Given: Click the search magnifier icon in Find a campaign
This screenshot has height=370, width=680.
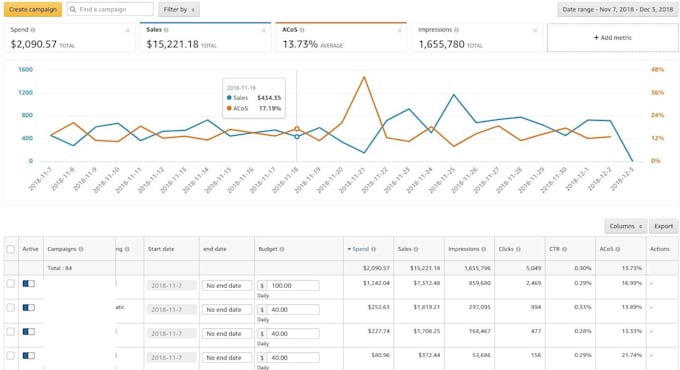Looking at the screenshot, I should (x=73, y=9).
